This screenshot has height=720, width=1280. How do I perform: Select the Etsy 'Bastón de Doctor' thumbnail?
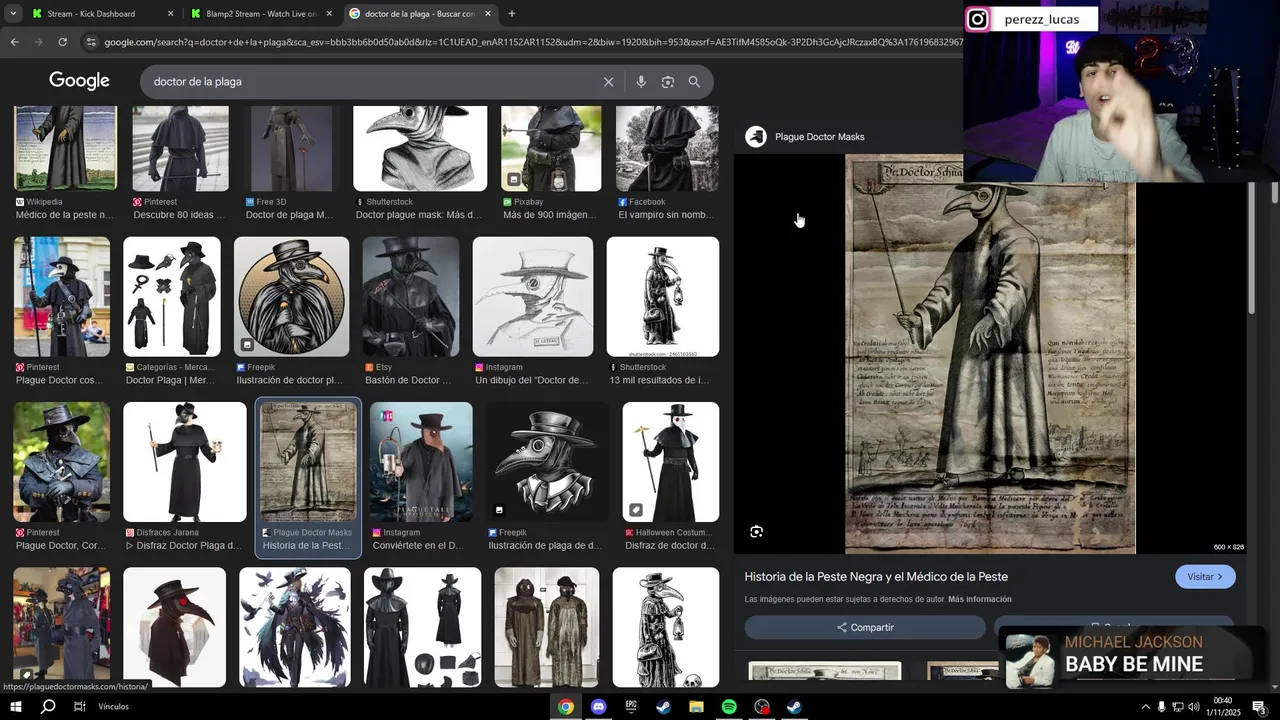(x=411, y=297)
